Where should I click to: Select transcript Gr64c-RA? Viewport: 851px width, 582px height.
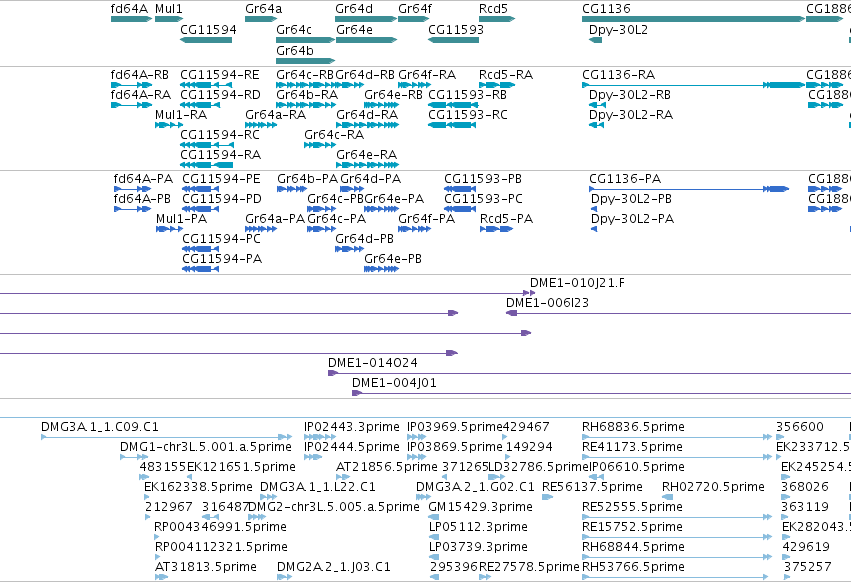tap(334, 135)
